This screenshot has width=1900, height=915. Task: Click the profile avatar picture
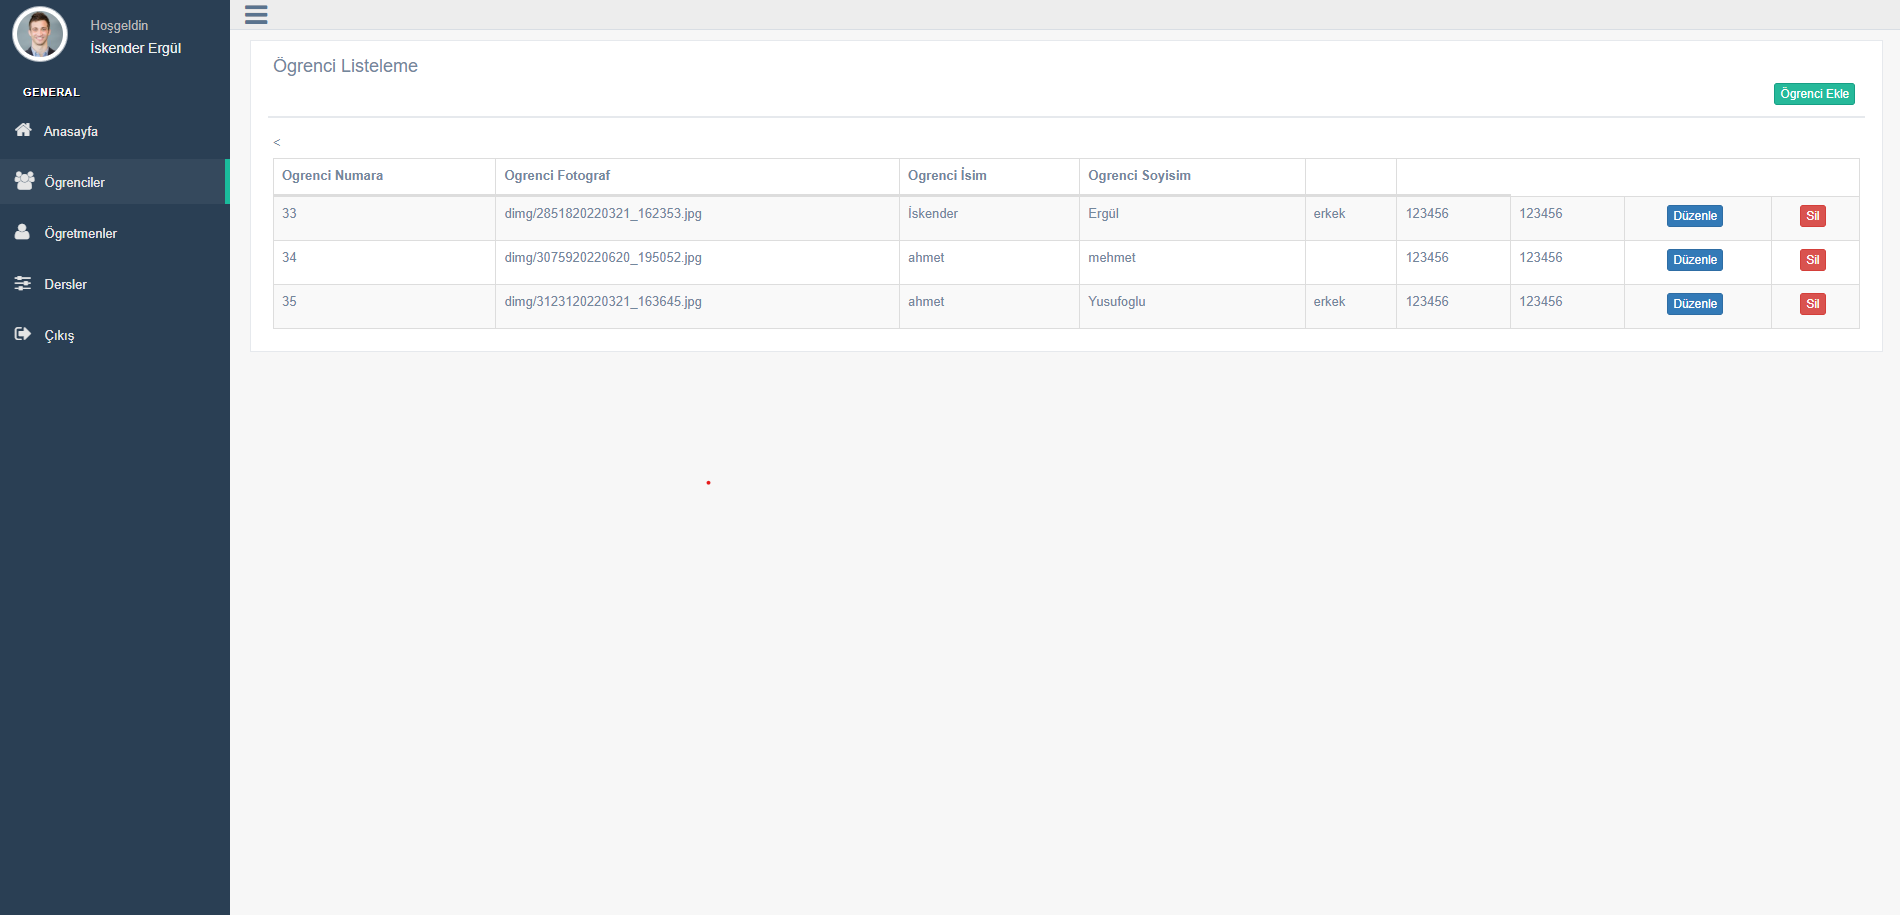(39, 33)
